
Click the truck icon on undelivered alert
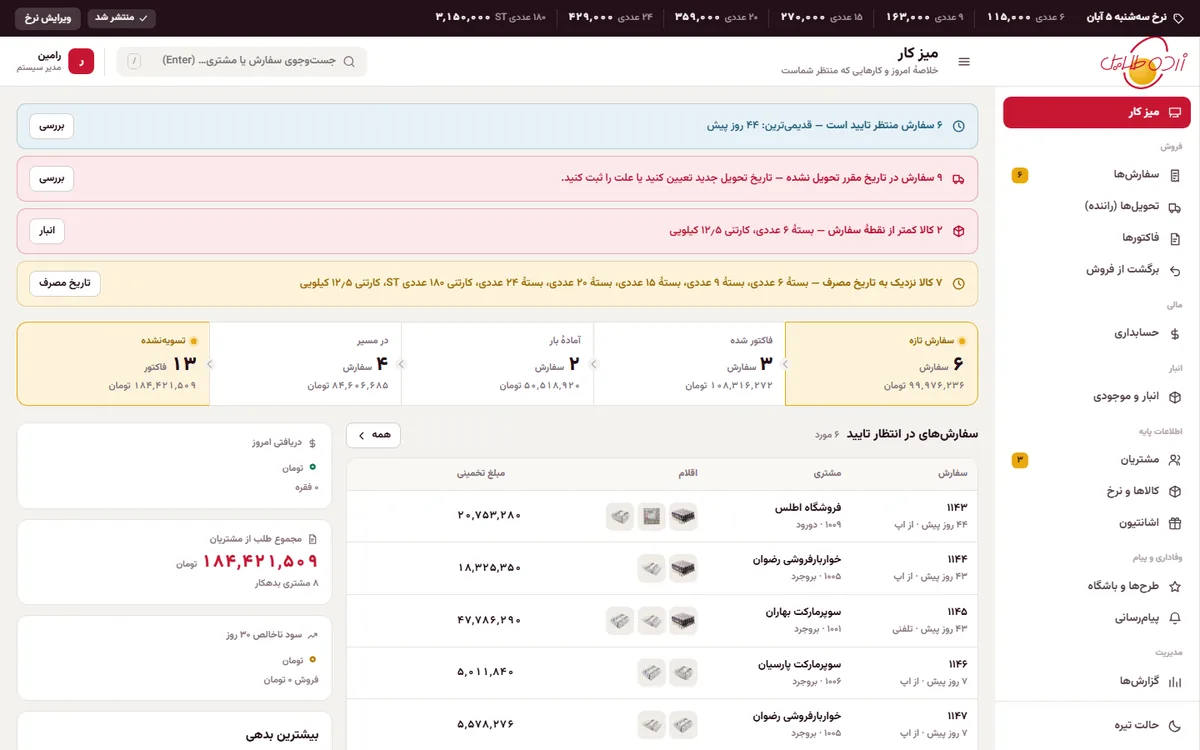(958, 178)
